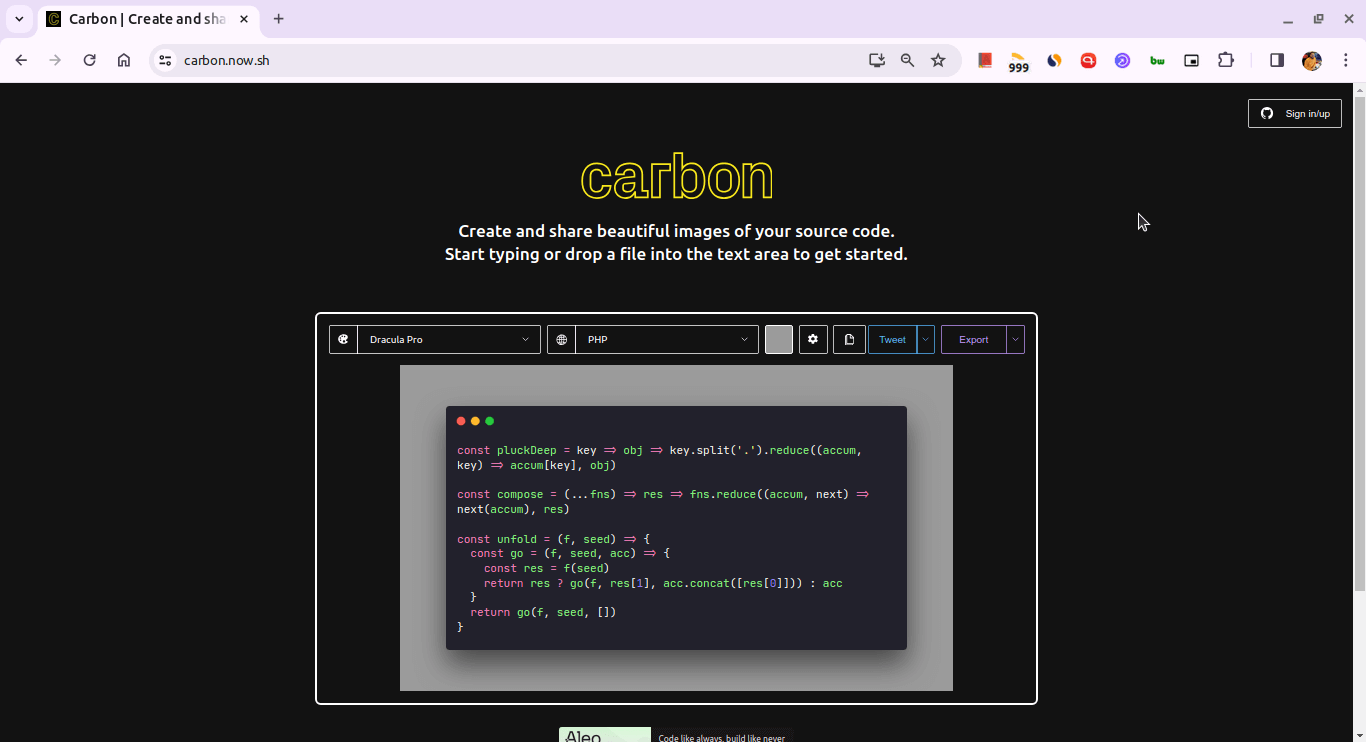Click the 'const res = f(seed)' line
Viewport: 1366px width, 742px height.
point(546,568)
